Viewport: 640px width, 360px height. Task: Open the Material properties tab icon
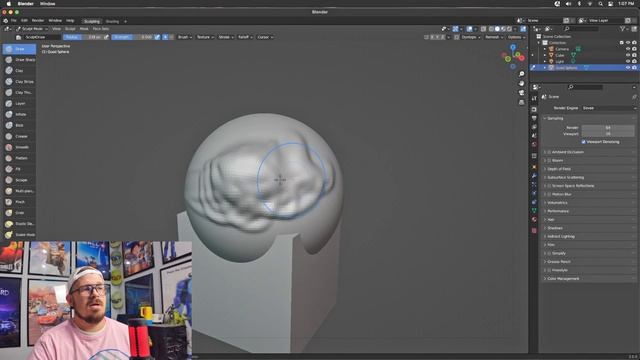pos(534,220)
